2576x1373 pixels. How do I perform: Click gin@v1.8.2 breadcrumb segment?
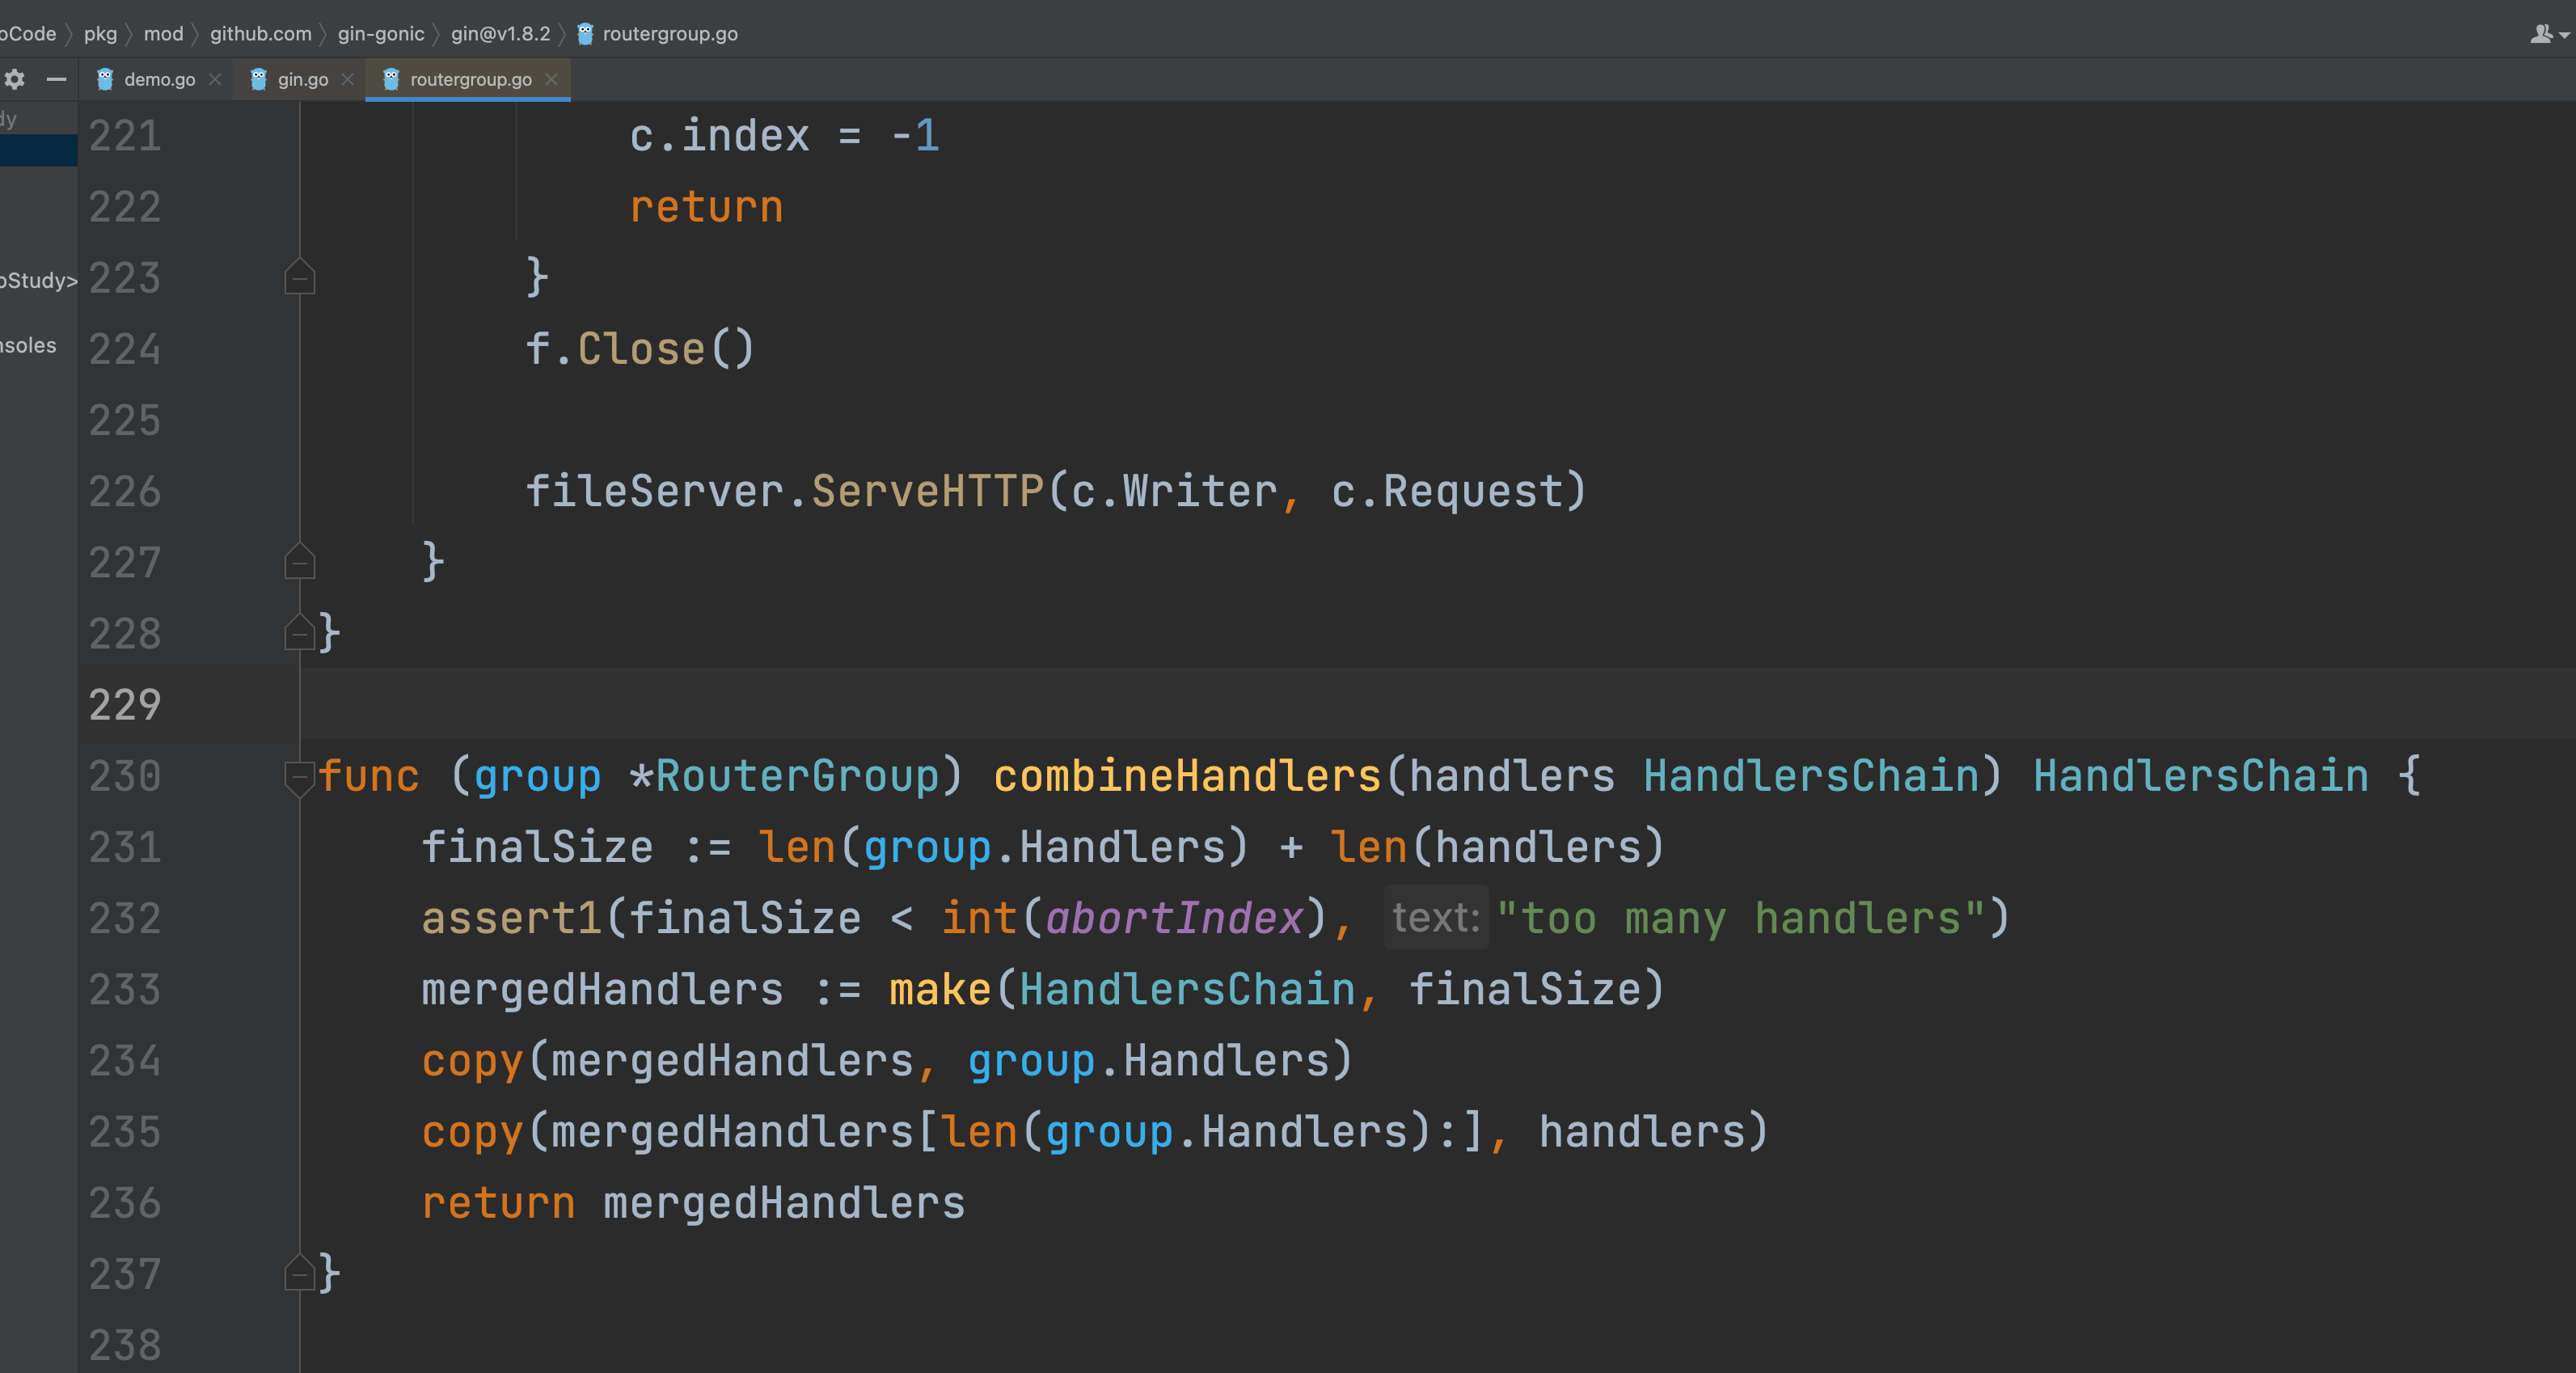click(500, 34)
